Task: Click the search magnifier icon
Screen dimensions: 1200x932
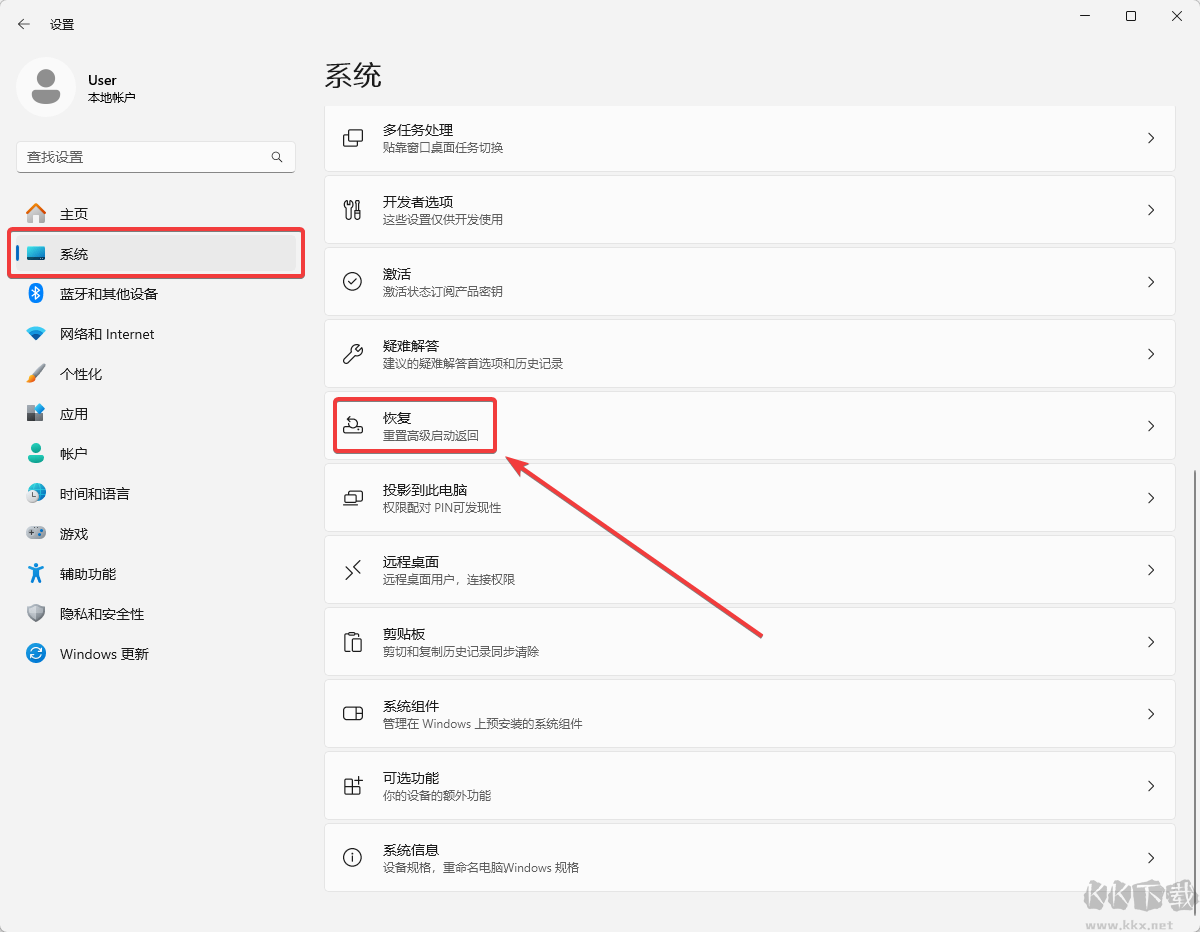Action: pyautogui.click(x=277, y=157)
